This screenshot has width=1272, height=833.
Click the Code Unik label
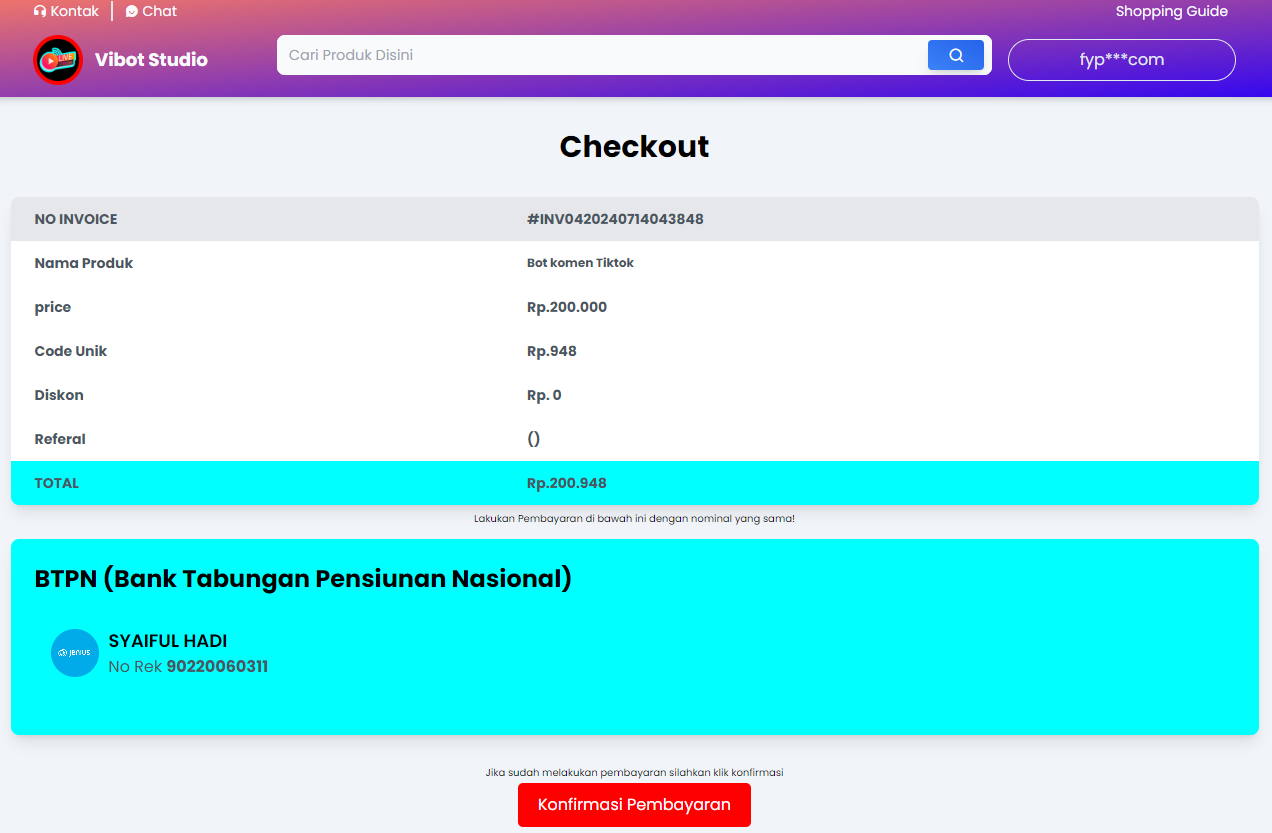pos(71,351)
